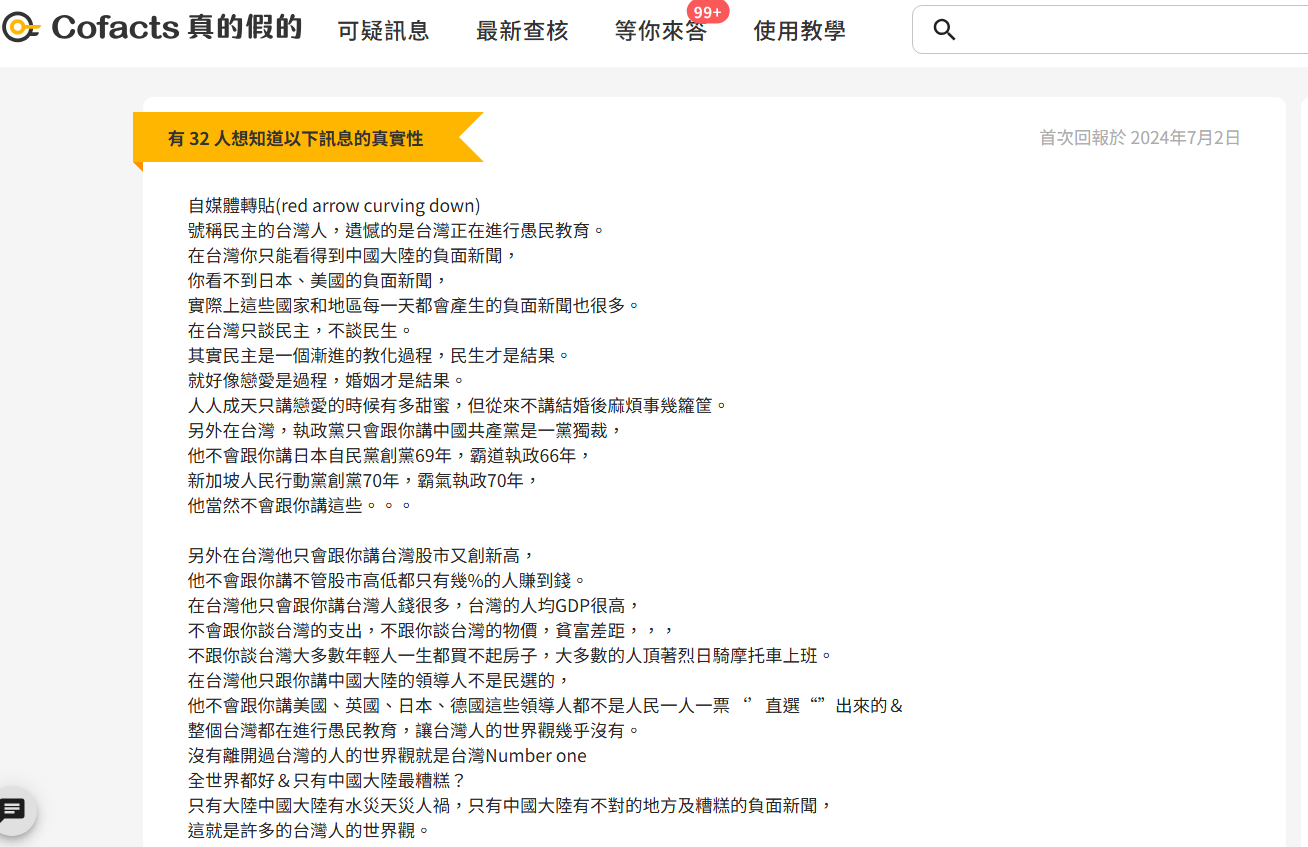Click the 自媒體轉貼 first message line

click(x=334, y=206)
